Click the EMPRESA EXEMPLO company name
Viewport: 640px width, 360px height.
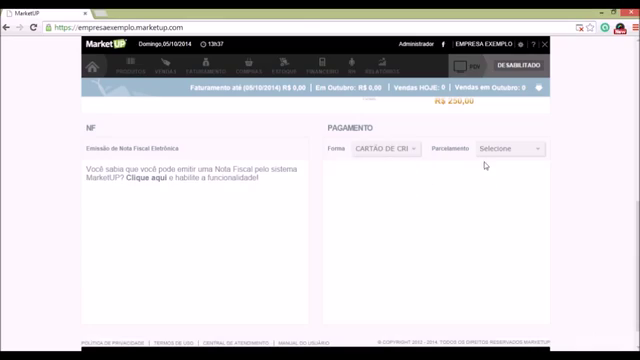(484, 44)
